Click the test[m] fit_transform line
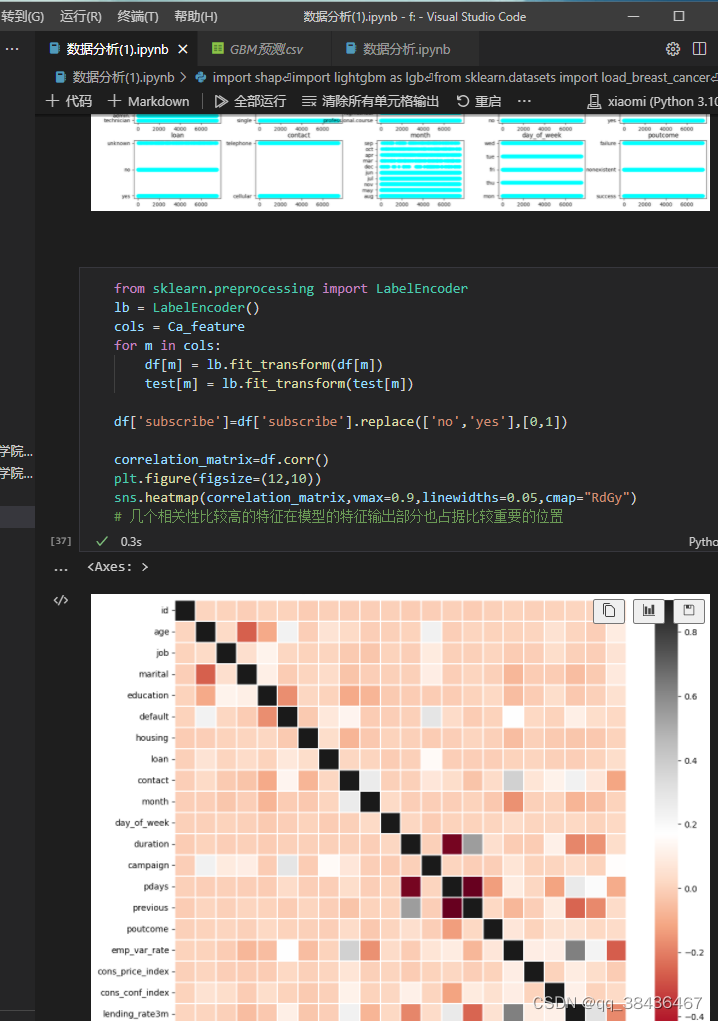 [x=279, y=384]
